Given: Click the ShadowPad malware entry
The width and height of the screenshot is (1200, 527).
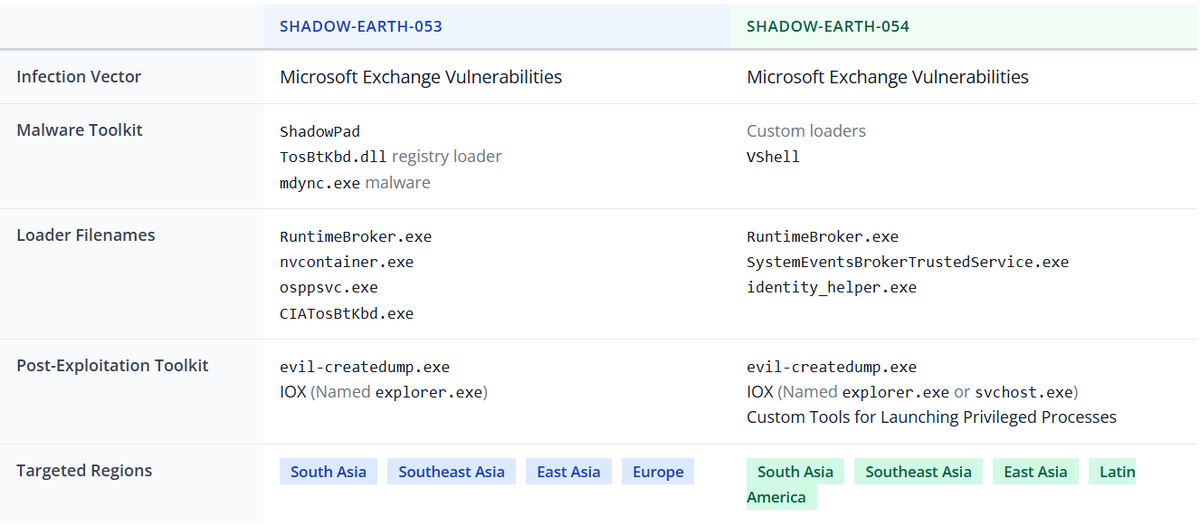Looking at the screenshot, I should coord(320,131).
